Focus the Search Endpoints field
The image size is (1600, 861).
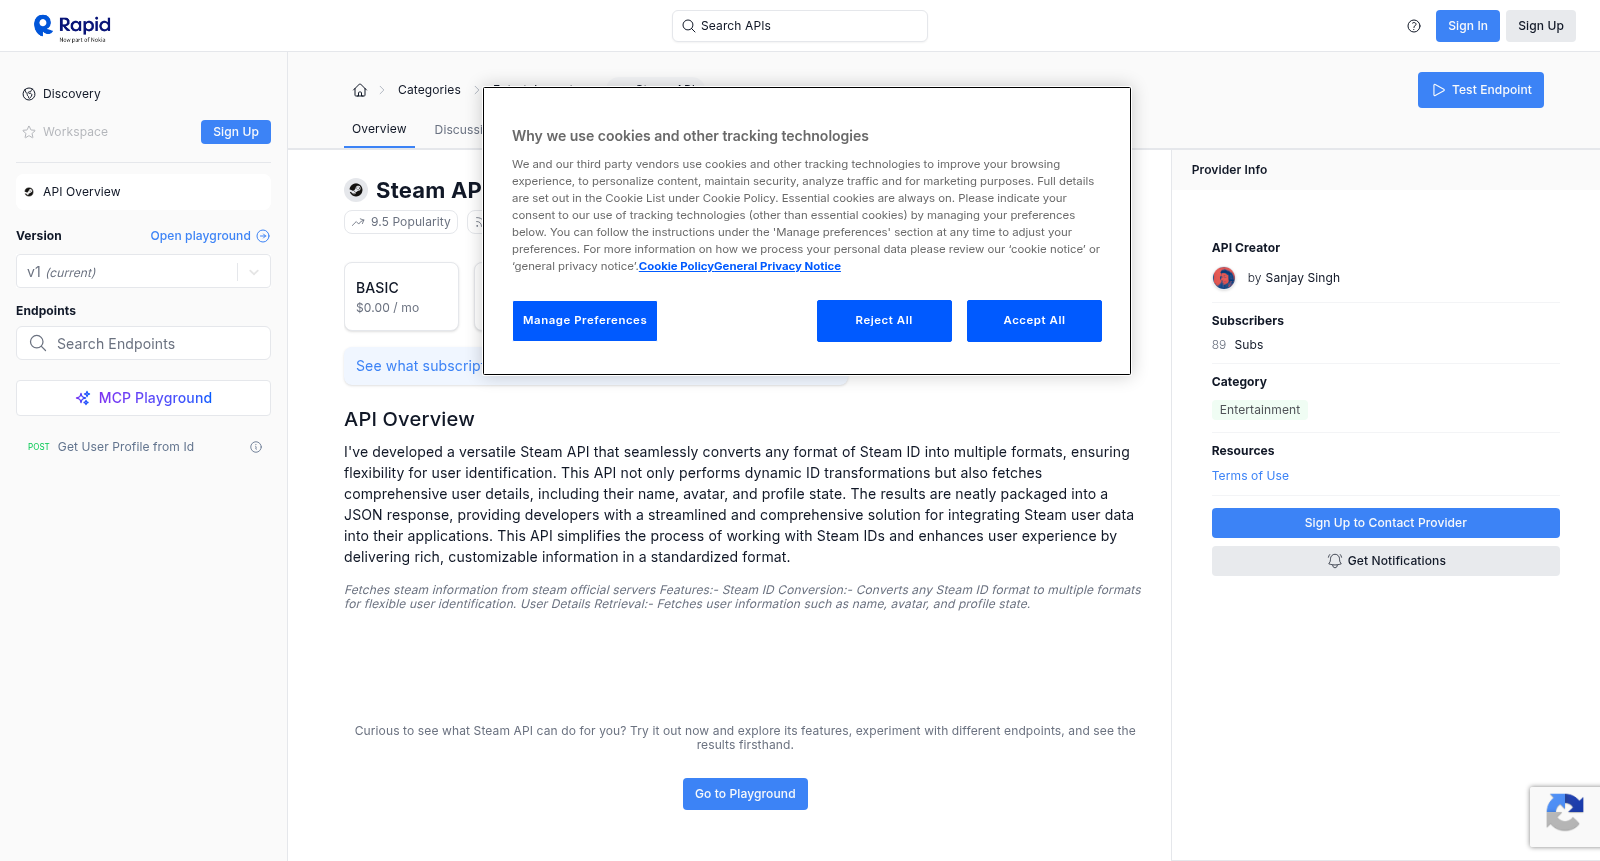tap(143, 343)
